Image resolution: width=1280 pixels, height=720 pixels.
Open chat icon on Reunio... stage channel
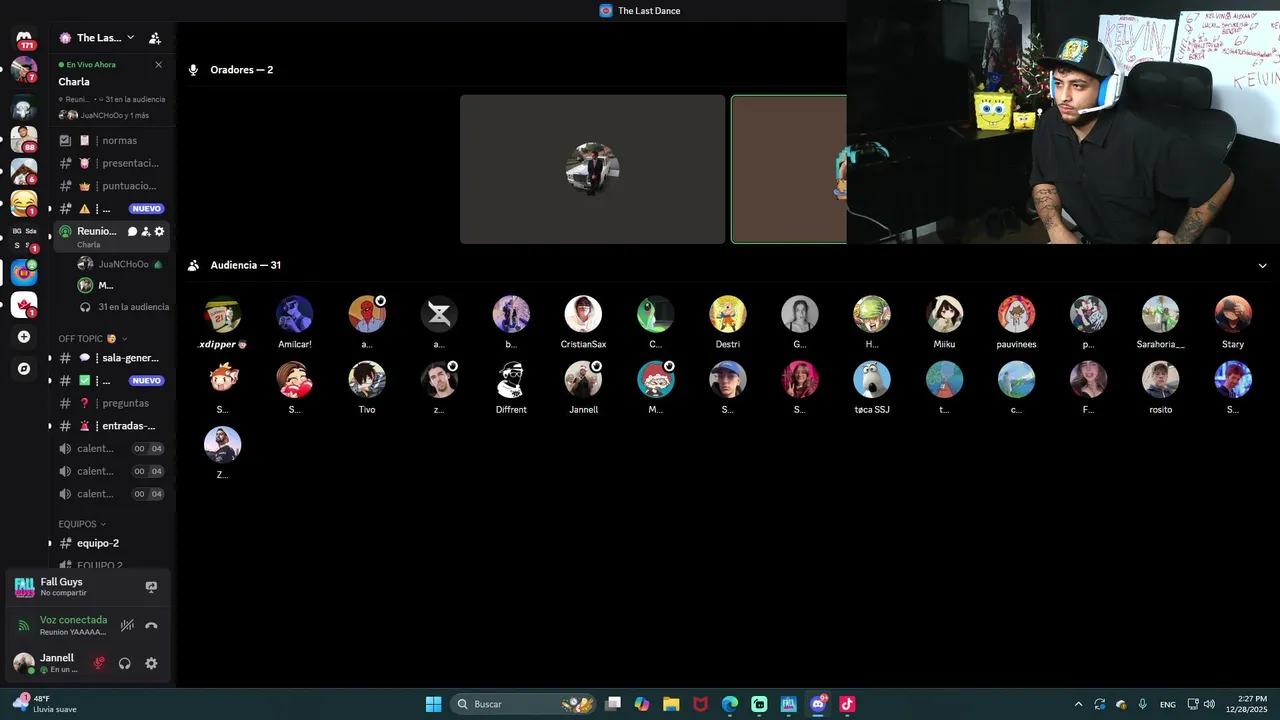click(132, 231)
